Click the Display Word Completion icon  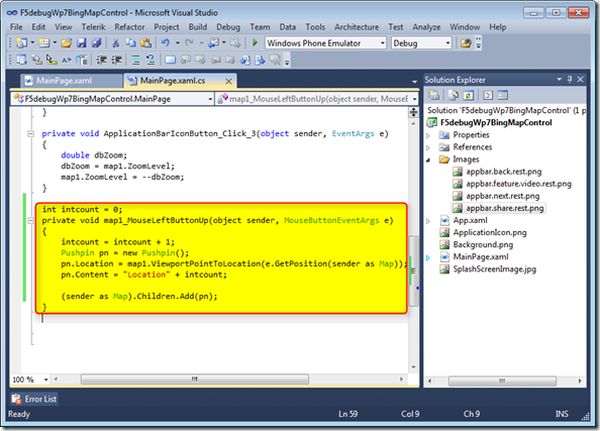(x=66, y=60)
